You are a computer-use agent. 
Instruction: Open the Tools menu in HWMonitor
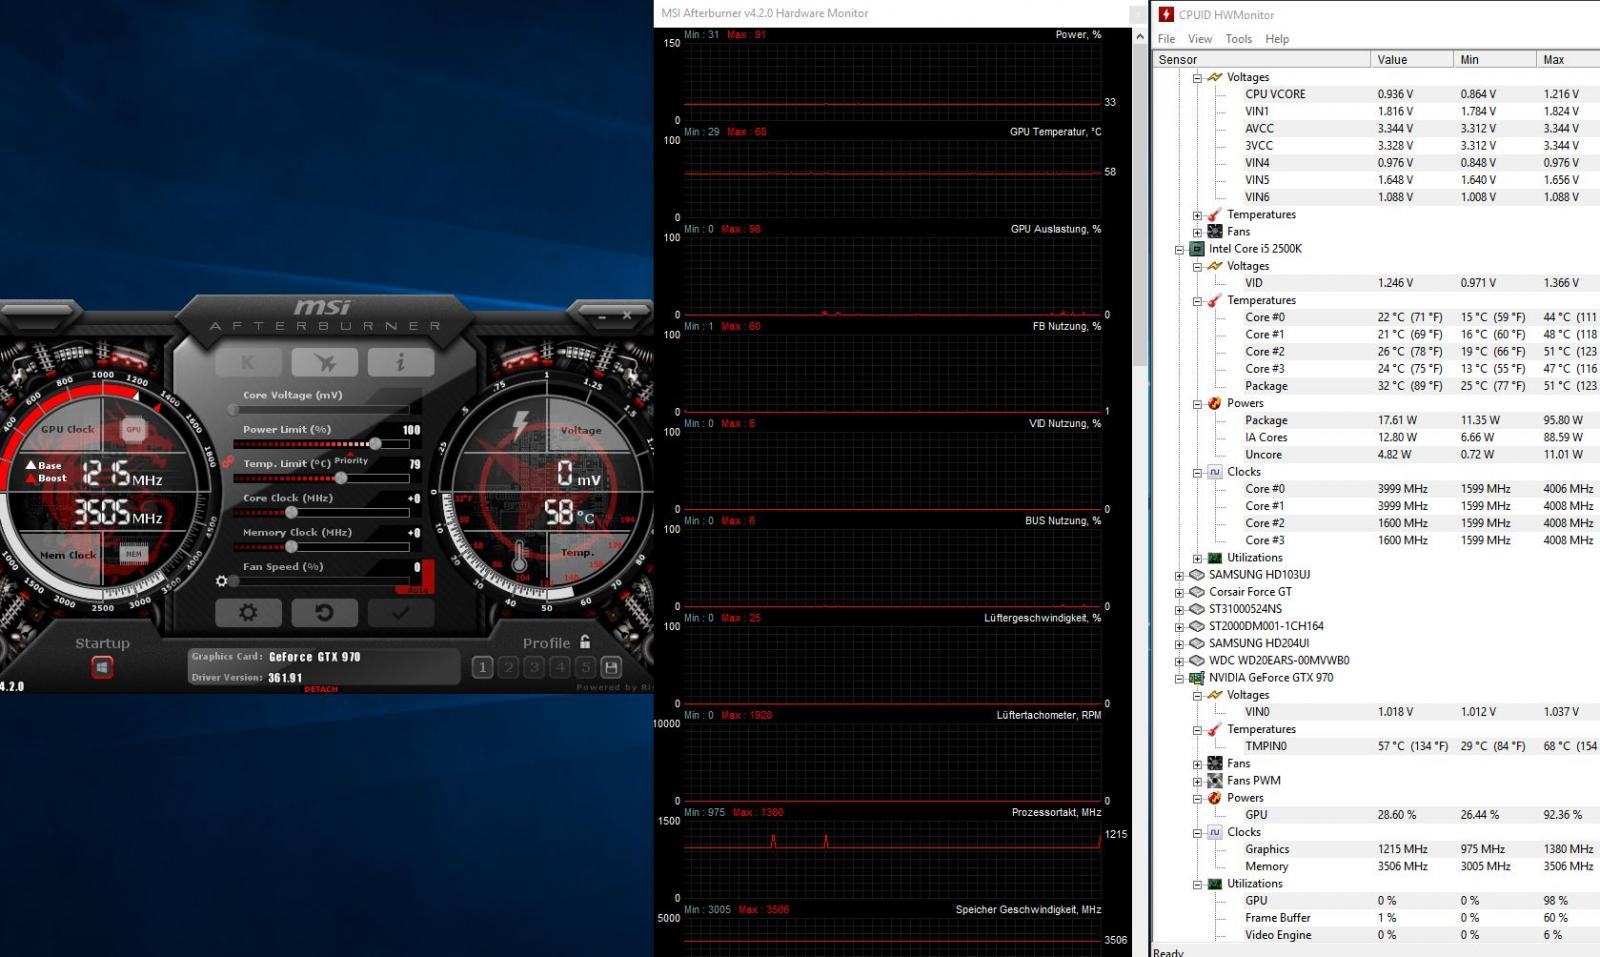1239,39
